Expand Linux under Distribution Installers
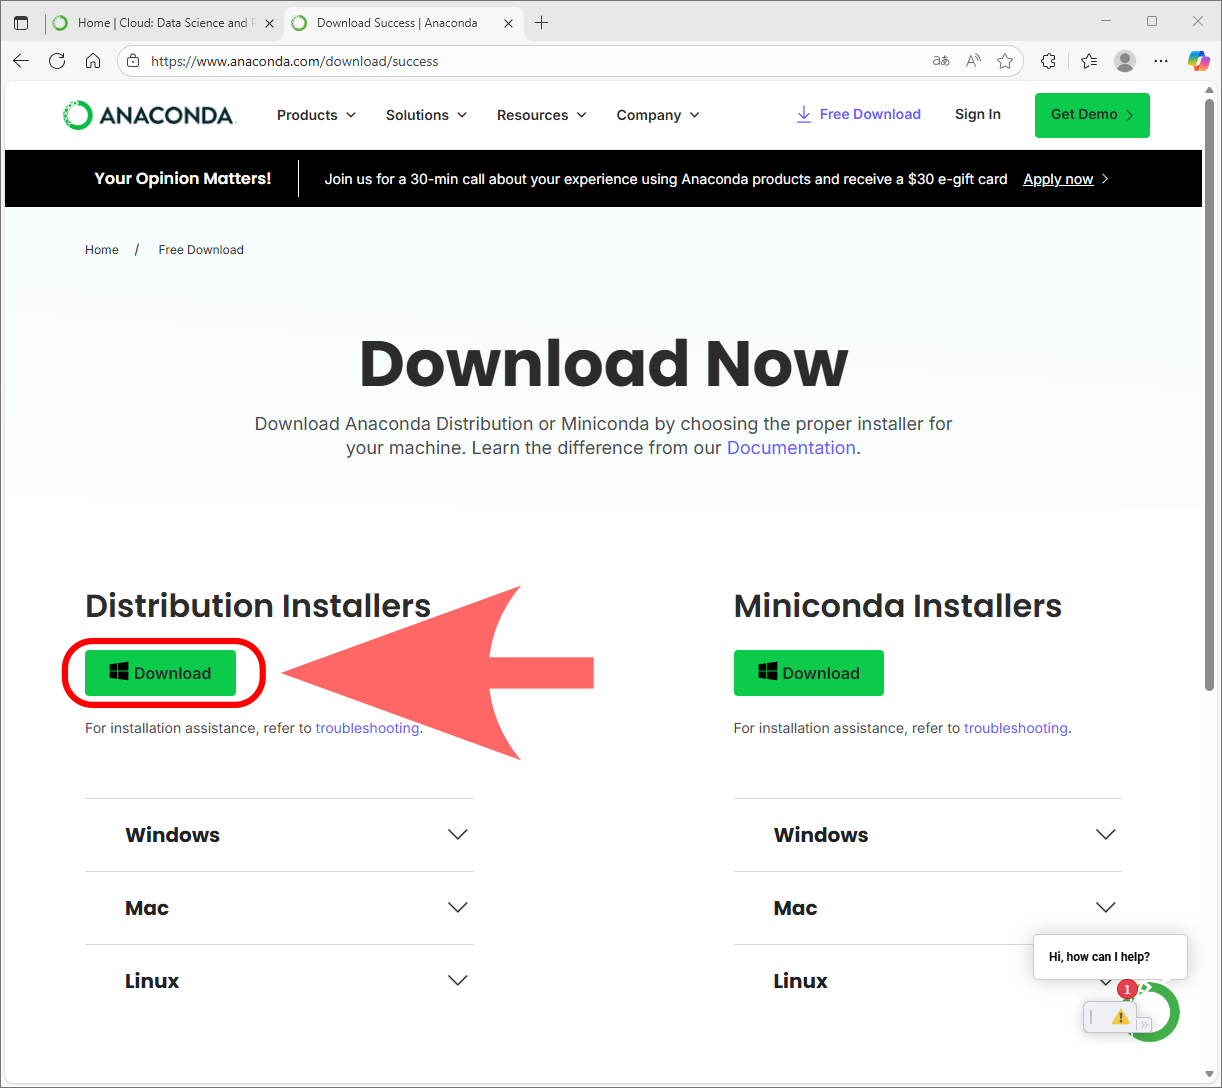This screenshot has height=1088, width=1222. [x=279, y=981]
